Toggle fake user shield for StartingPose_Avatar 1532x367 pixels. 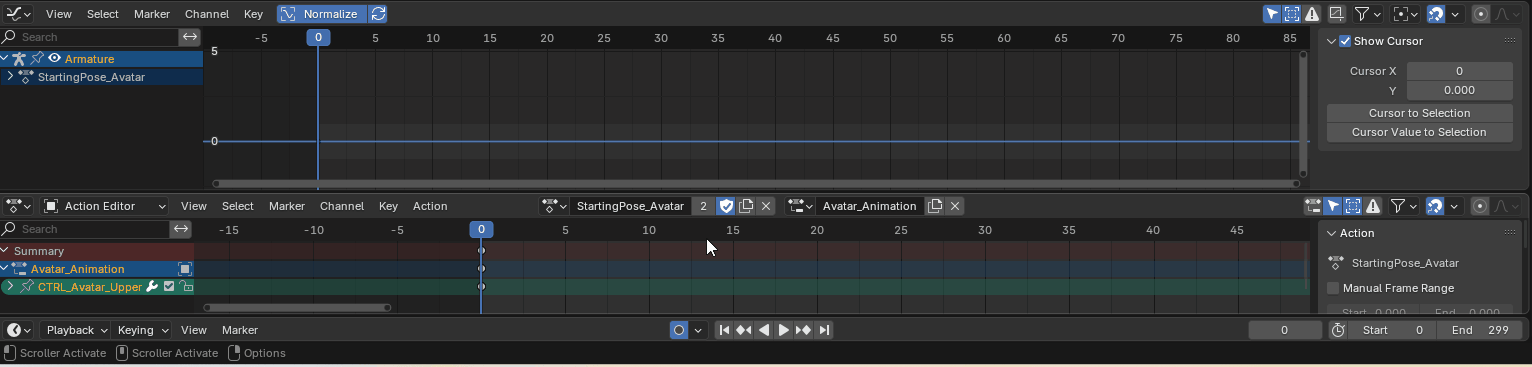coord(727,206)
